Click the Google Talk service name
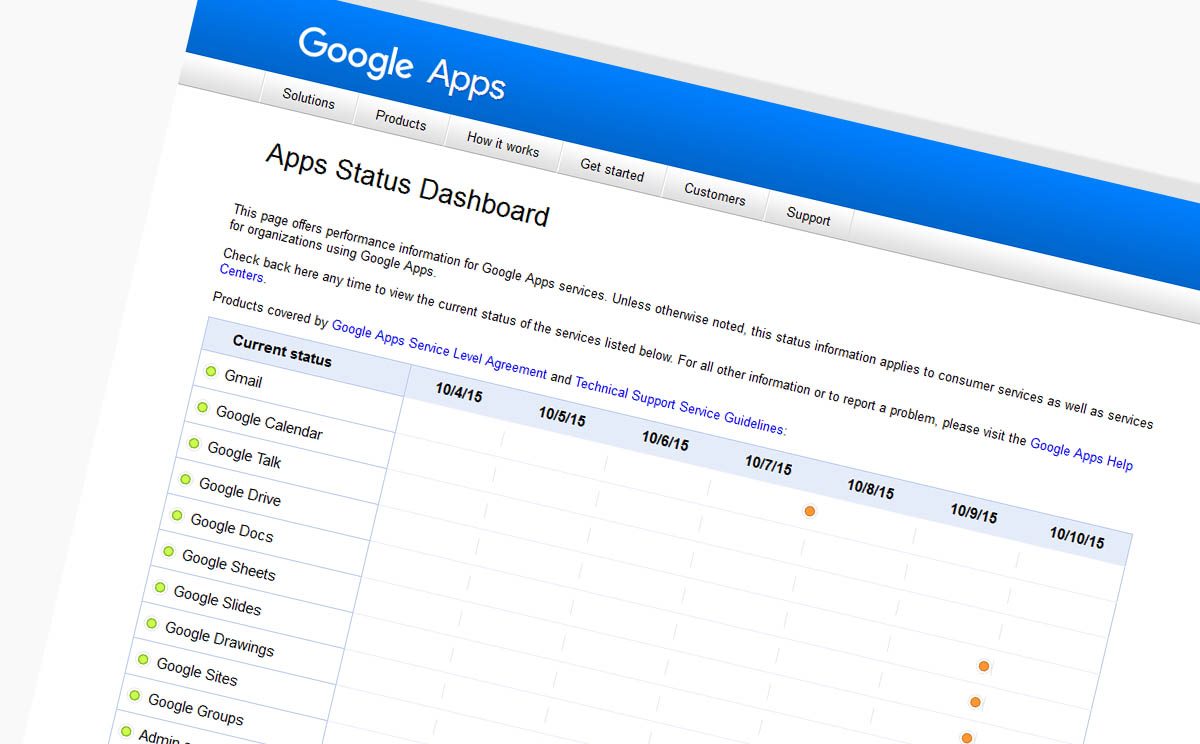 click(x=244, y=454)
